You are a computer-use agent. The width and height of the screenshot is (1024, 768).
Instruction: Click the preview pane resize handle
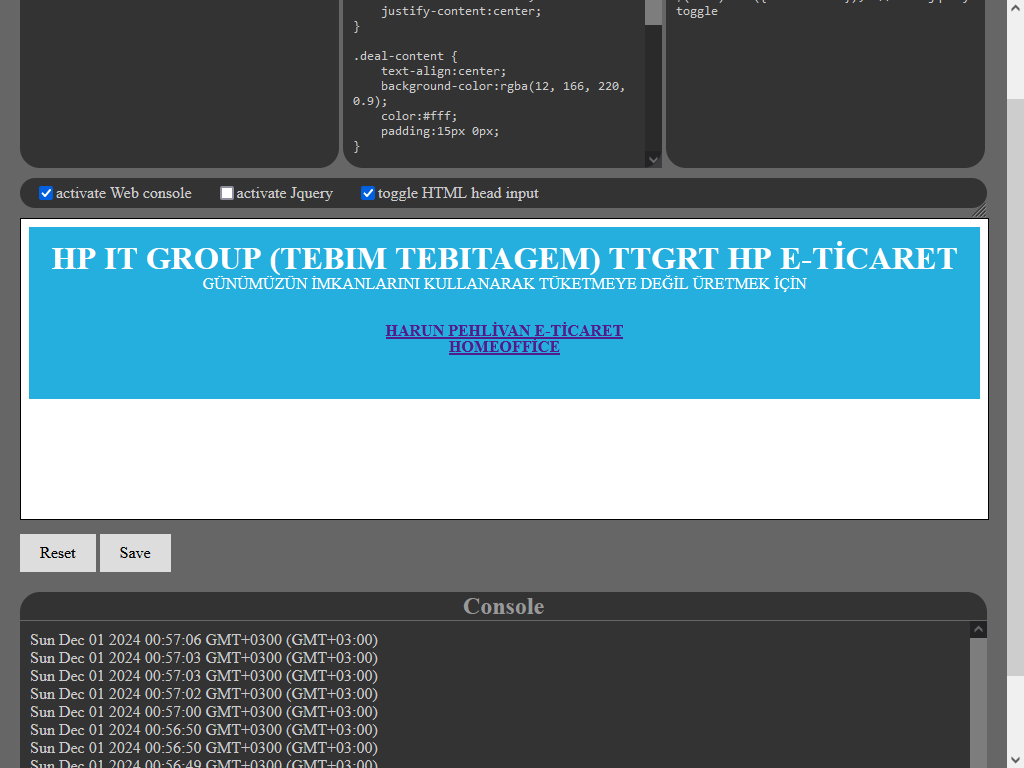click(979, 210)
